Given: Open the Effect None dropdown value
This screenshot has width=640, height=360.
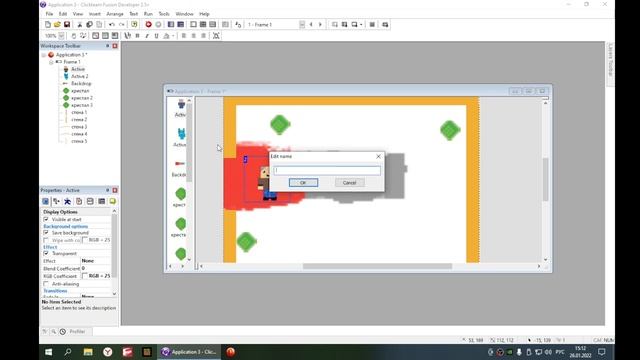Looking at the screenshot, I should click(96, 261).
